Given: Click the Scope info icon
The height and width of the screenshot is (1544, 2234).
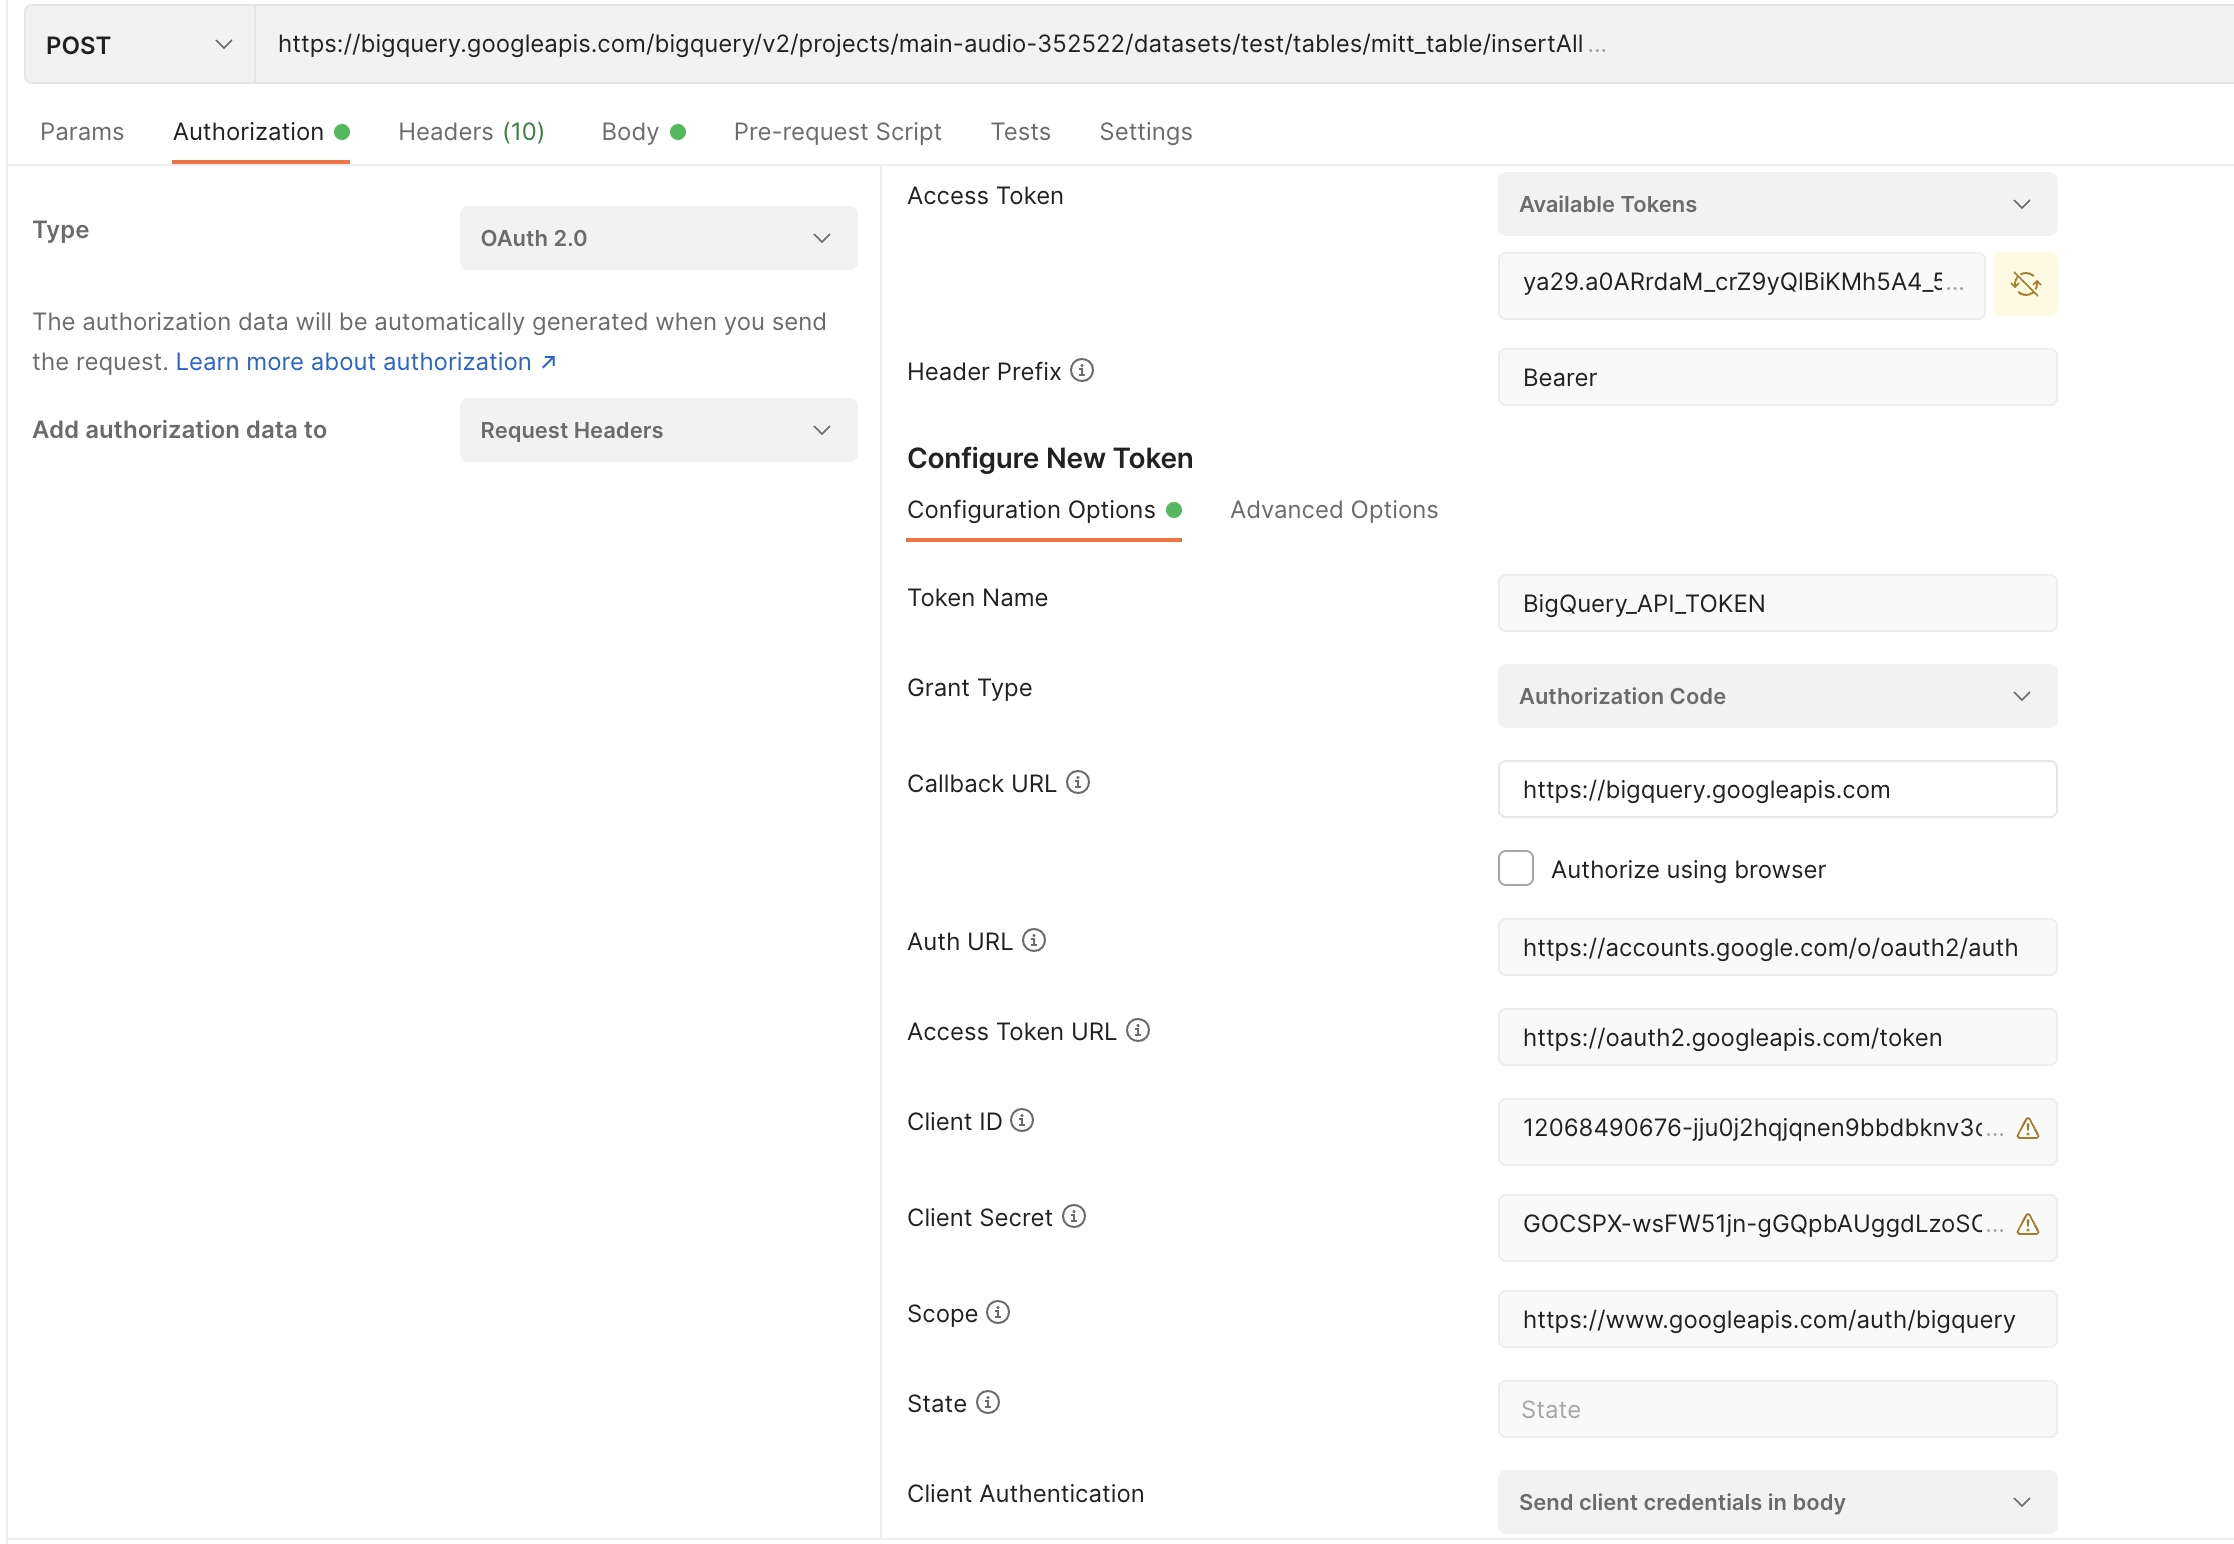Looking at the screenshot, I should coord(998,1312).
